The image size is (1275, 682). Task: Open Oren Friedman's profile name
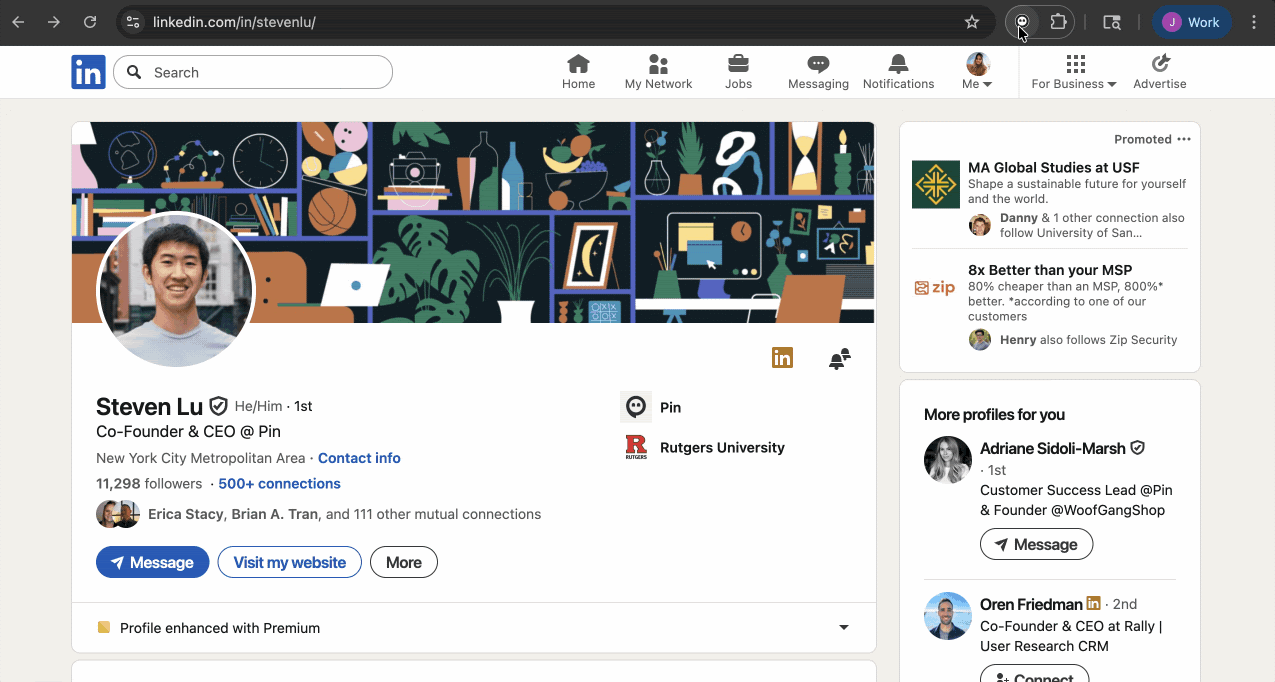tap(1031, 604)
